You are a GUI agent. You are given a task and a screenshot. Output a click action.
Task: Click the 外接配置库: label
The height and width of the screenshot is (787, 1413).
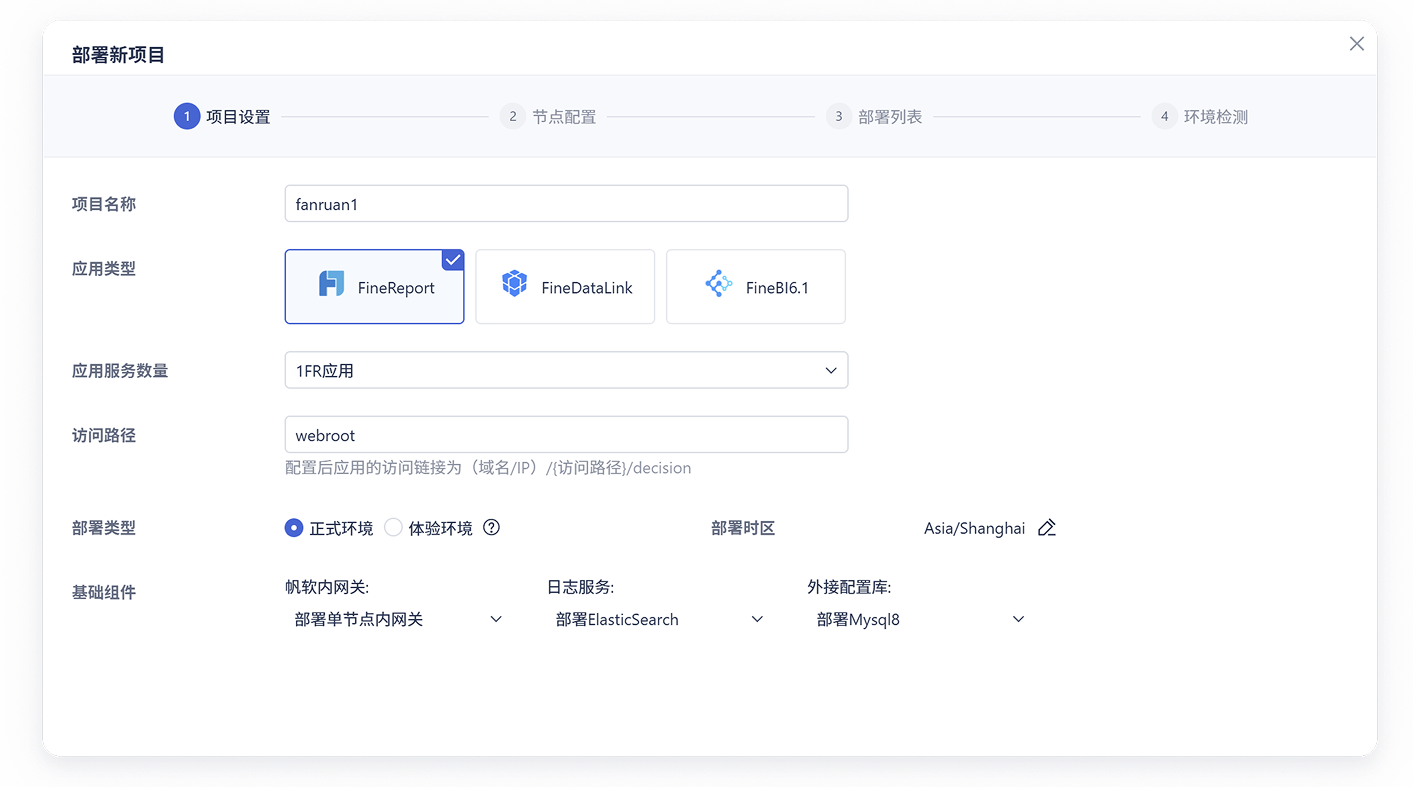(850, 588)
